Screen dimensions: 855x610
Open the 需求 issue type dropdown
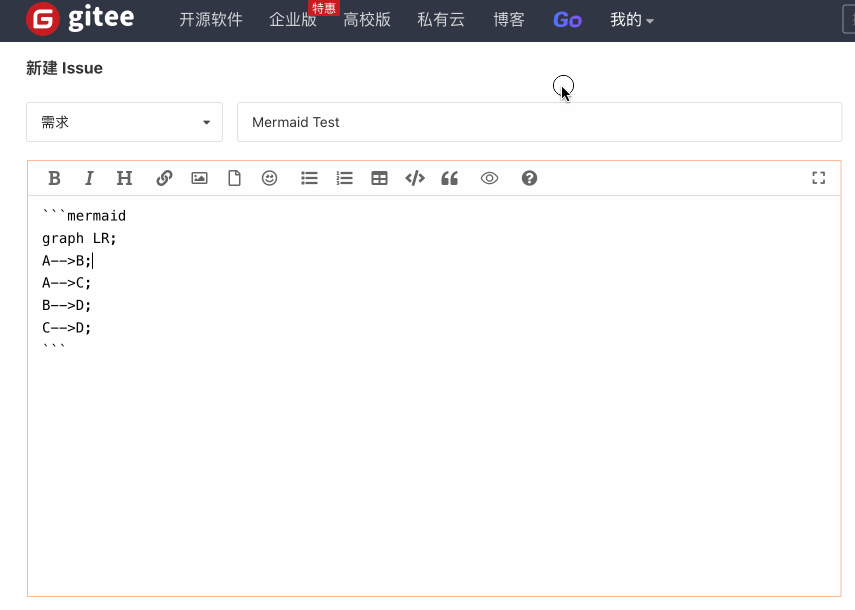point(124,122)
